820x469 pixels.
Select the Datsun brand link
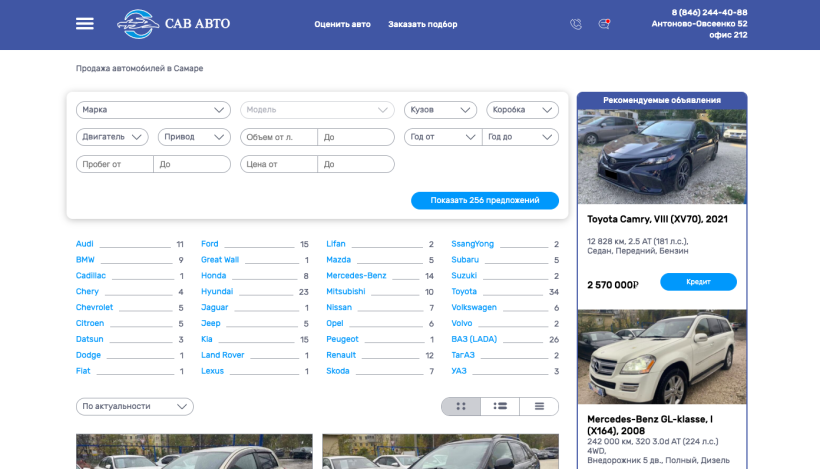[x=89, y=339]
